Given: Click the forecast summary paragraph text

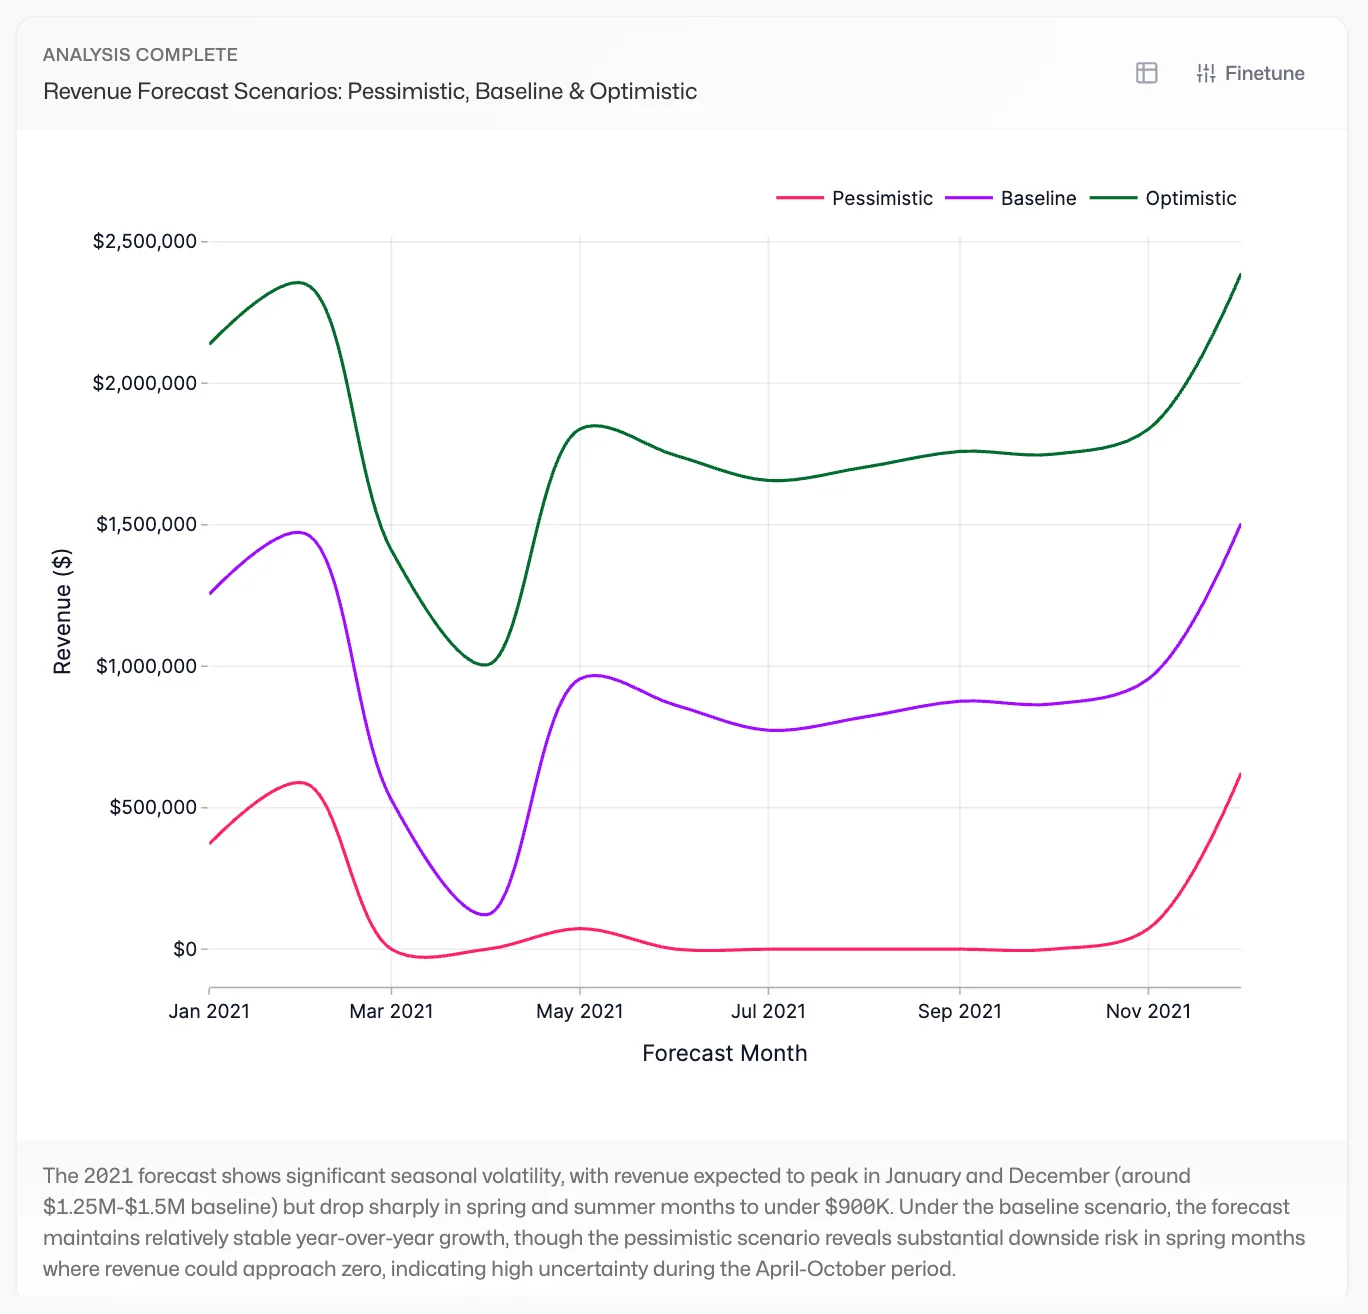Looking at the screenshot, I should click(x=673, y=1222).
